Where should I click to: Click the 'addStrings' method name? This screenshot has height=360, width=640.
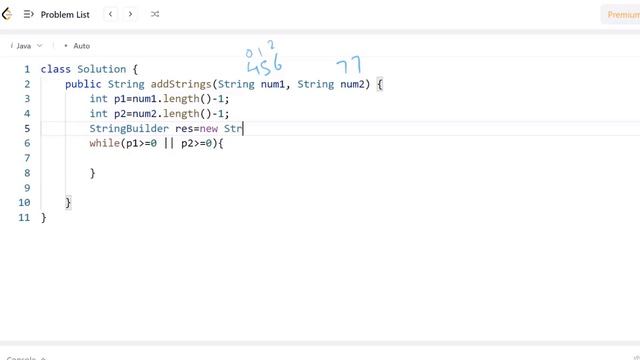click(x=181, y=84)
